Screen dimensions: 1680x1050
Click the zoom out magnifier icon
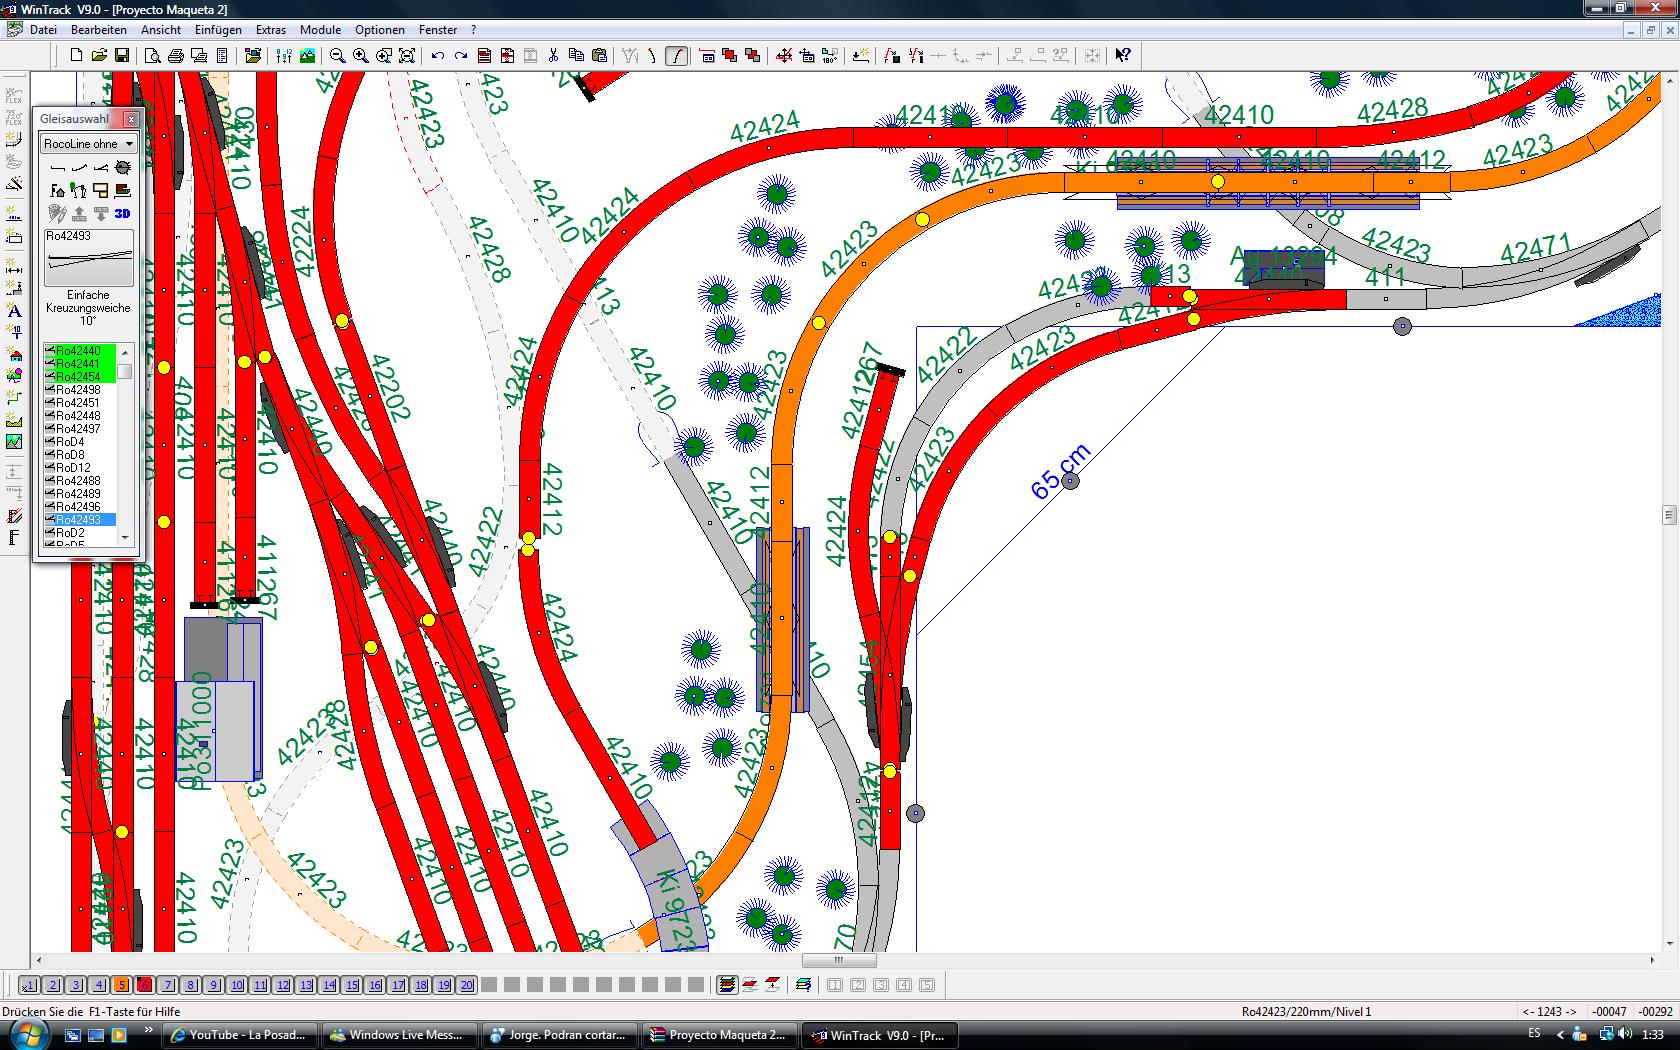coord(338,56)
